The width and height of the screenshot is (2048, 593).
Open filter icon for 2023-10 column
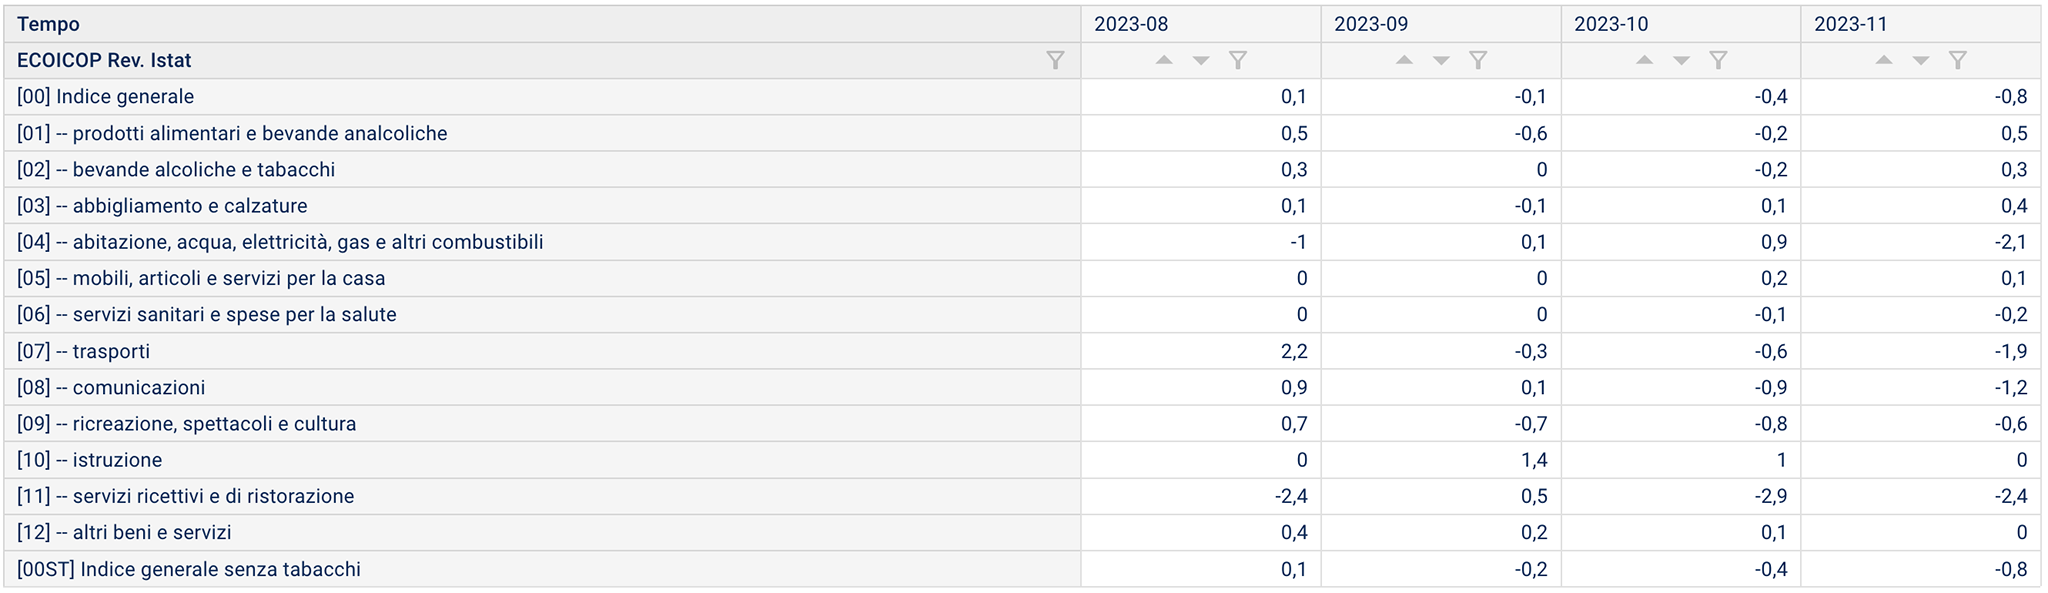1718,61
